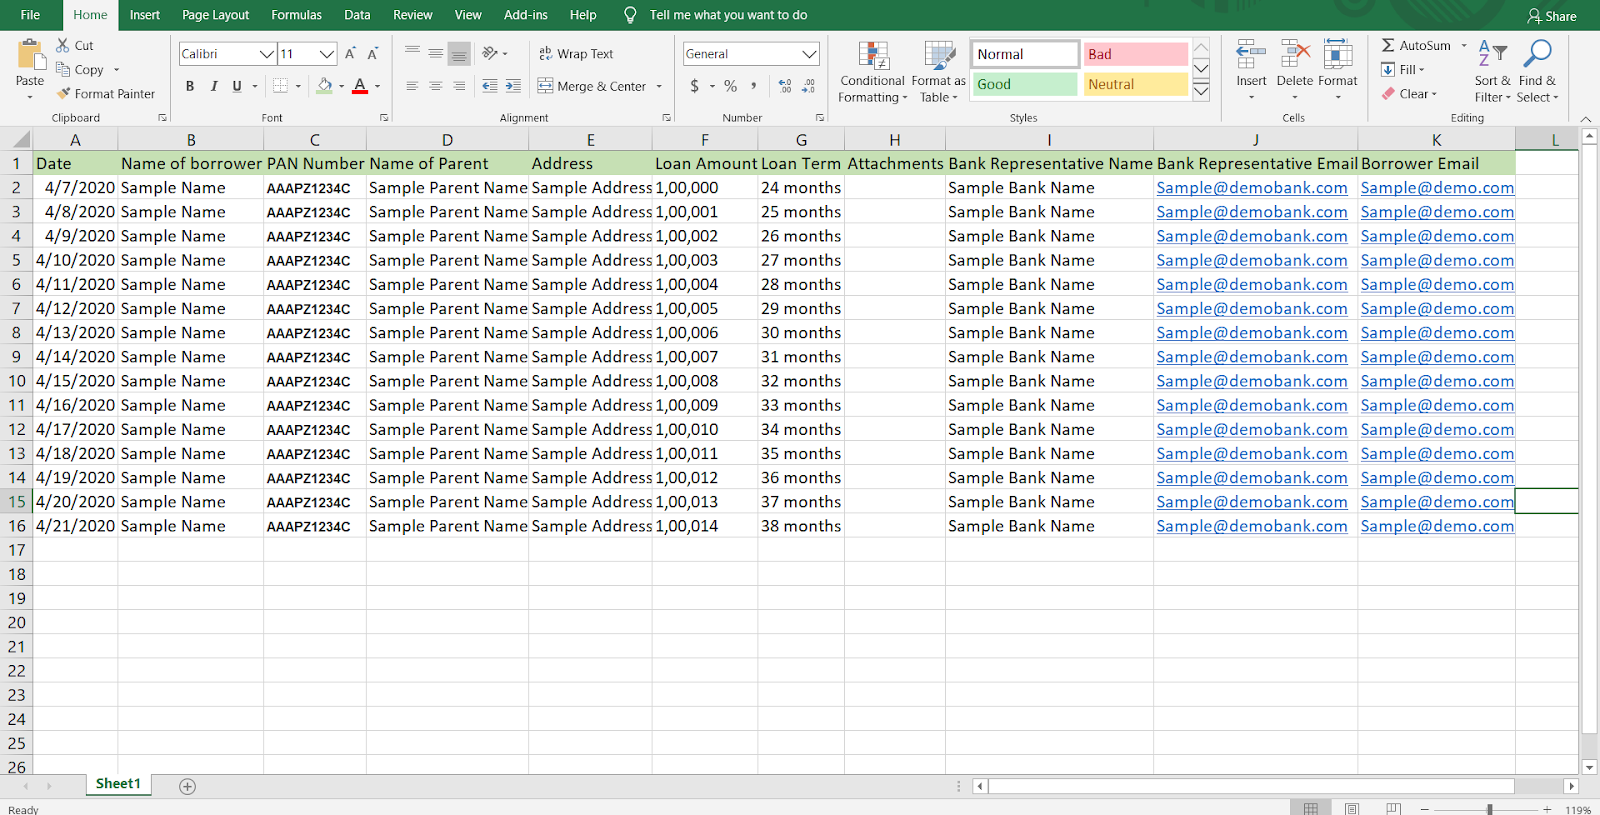The width and height of the screenshot is (1600, 815).
Task: Click the Share button
Action: pos(1551,16)
